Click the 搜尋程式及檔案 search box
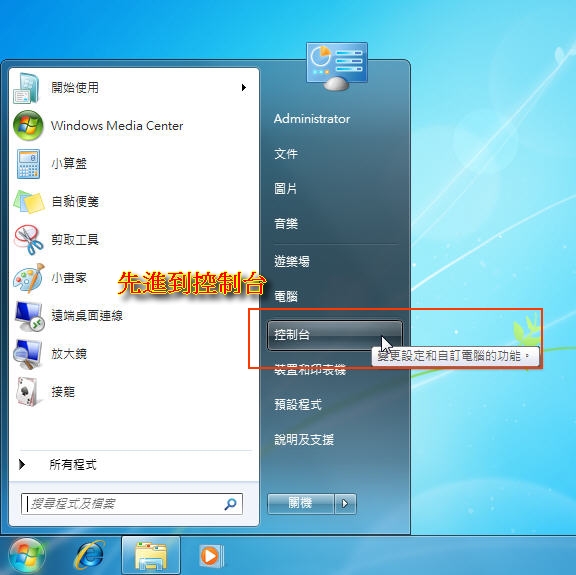The image size is (576, 575). tap(132, 504)
